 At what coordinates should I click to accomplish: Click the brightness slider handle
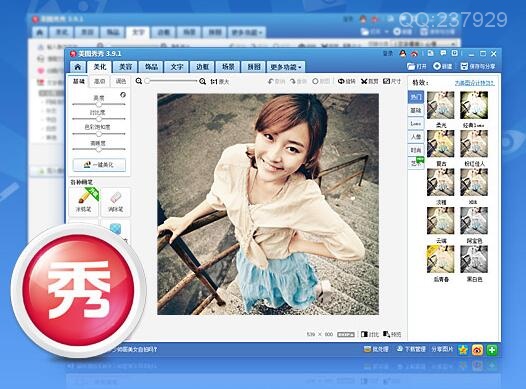point(99,104)
